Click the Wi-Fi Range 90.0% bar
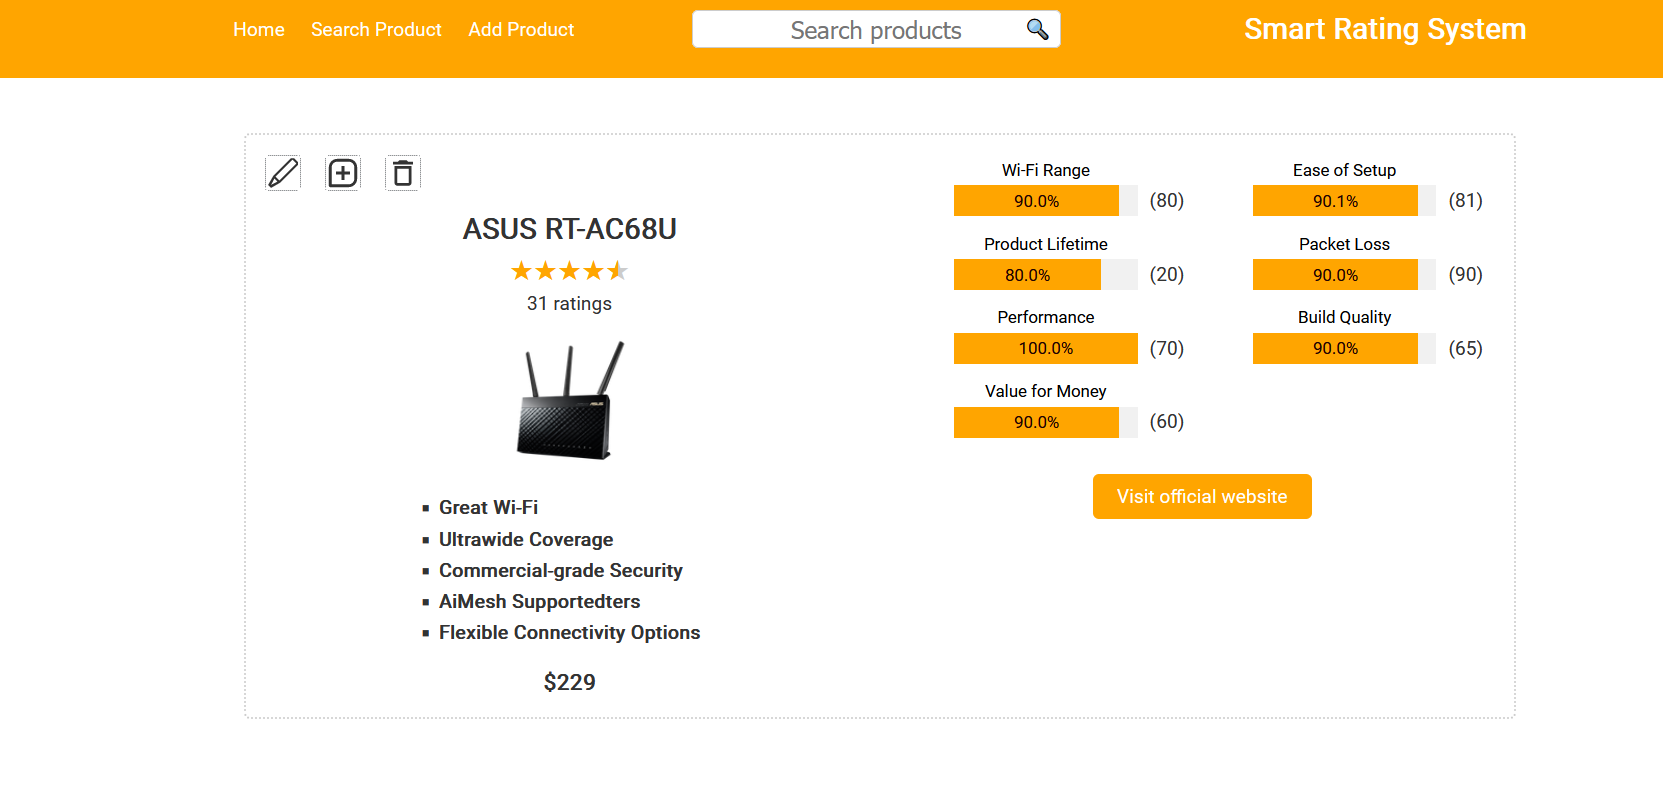This screenshot has height=812, width=1663. click(x=1046, y=201)
